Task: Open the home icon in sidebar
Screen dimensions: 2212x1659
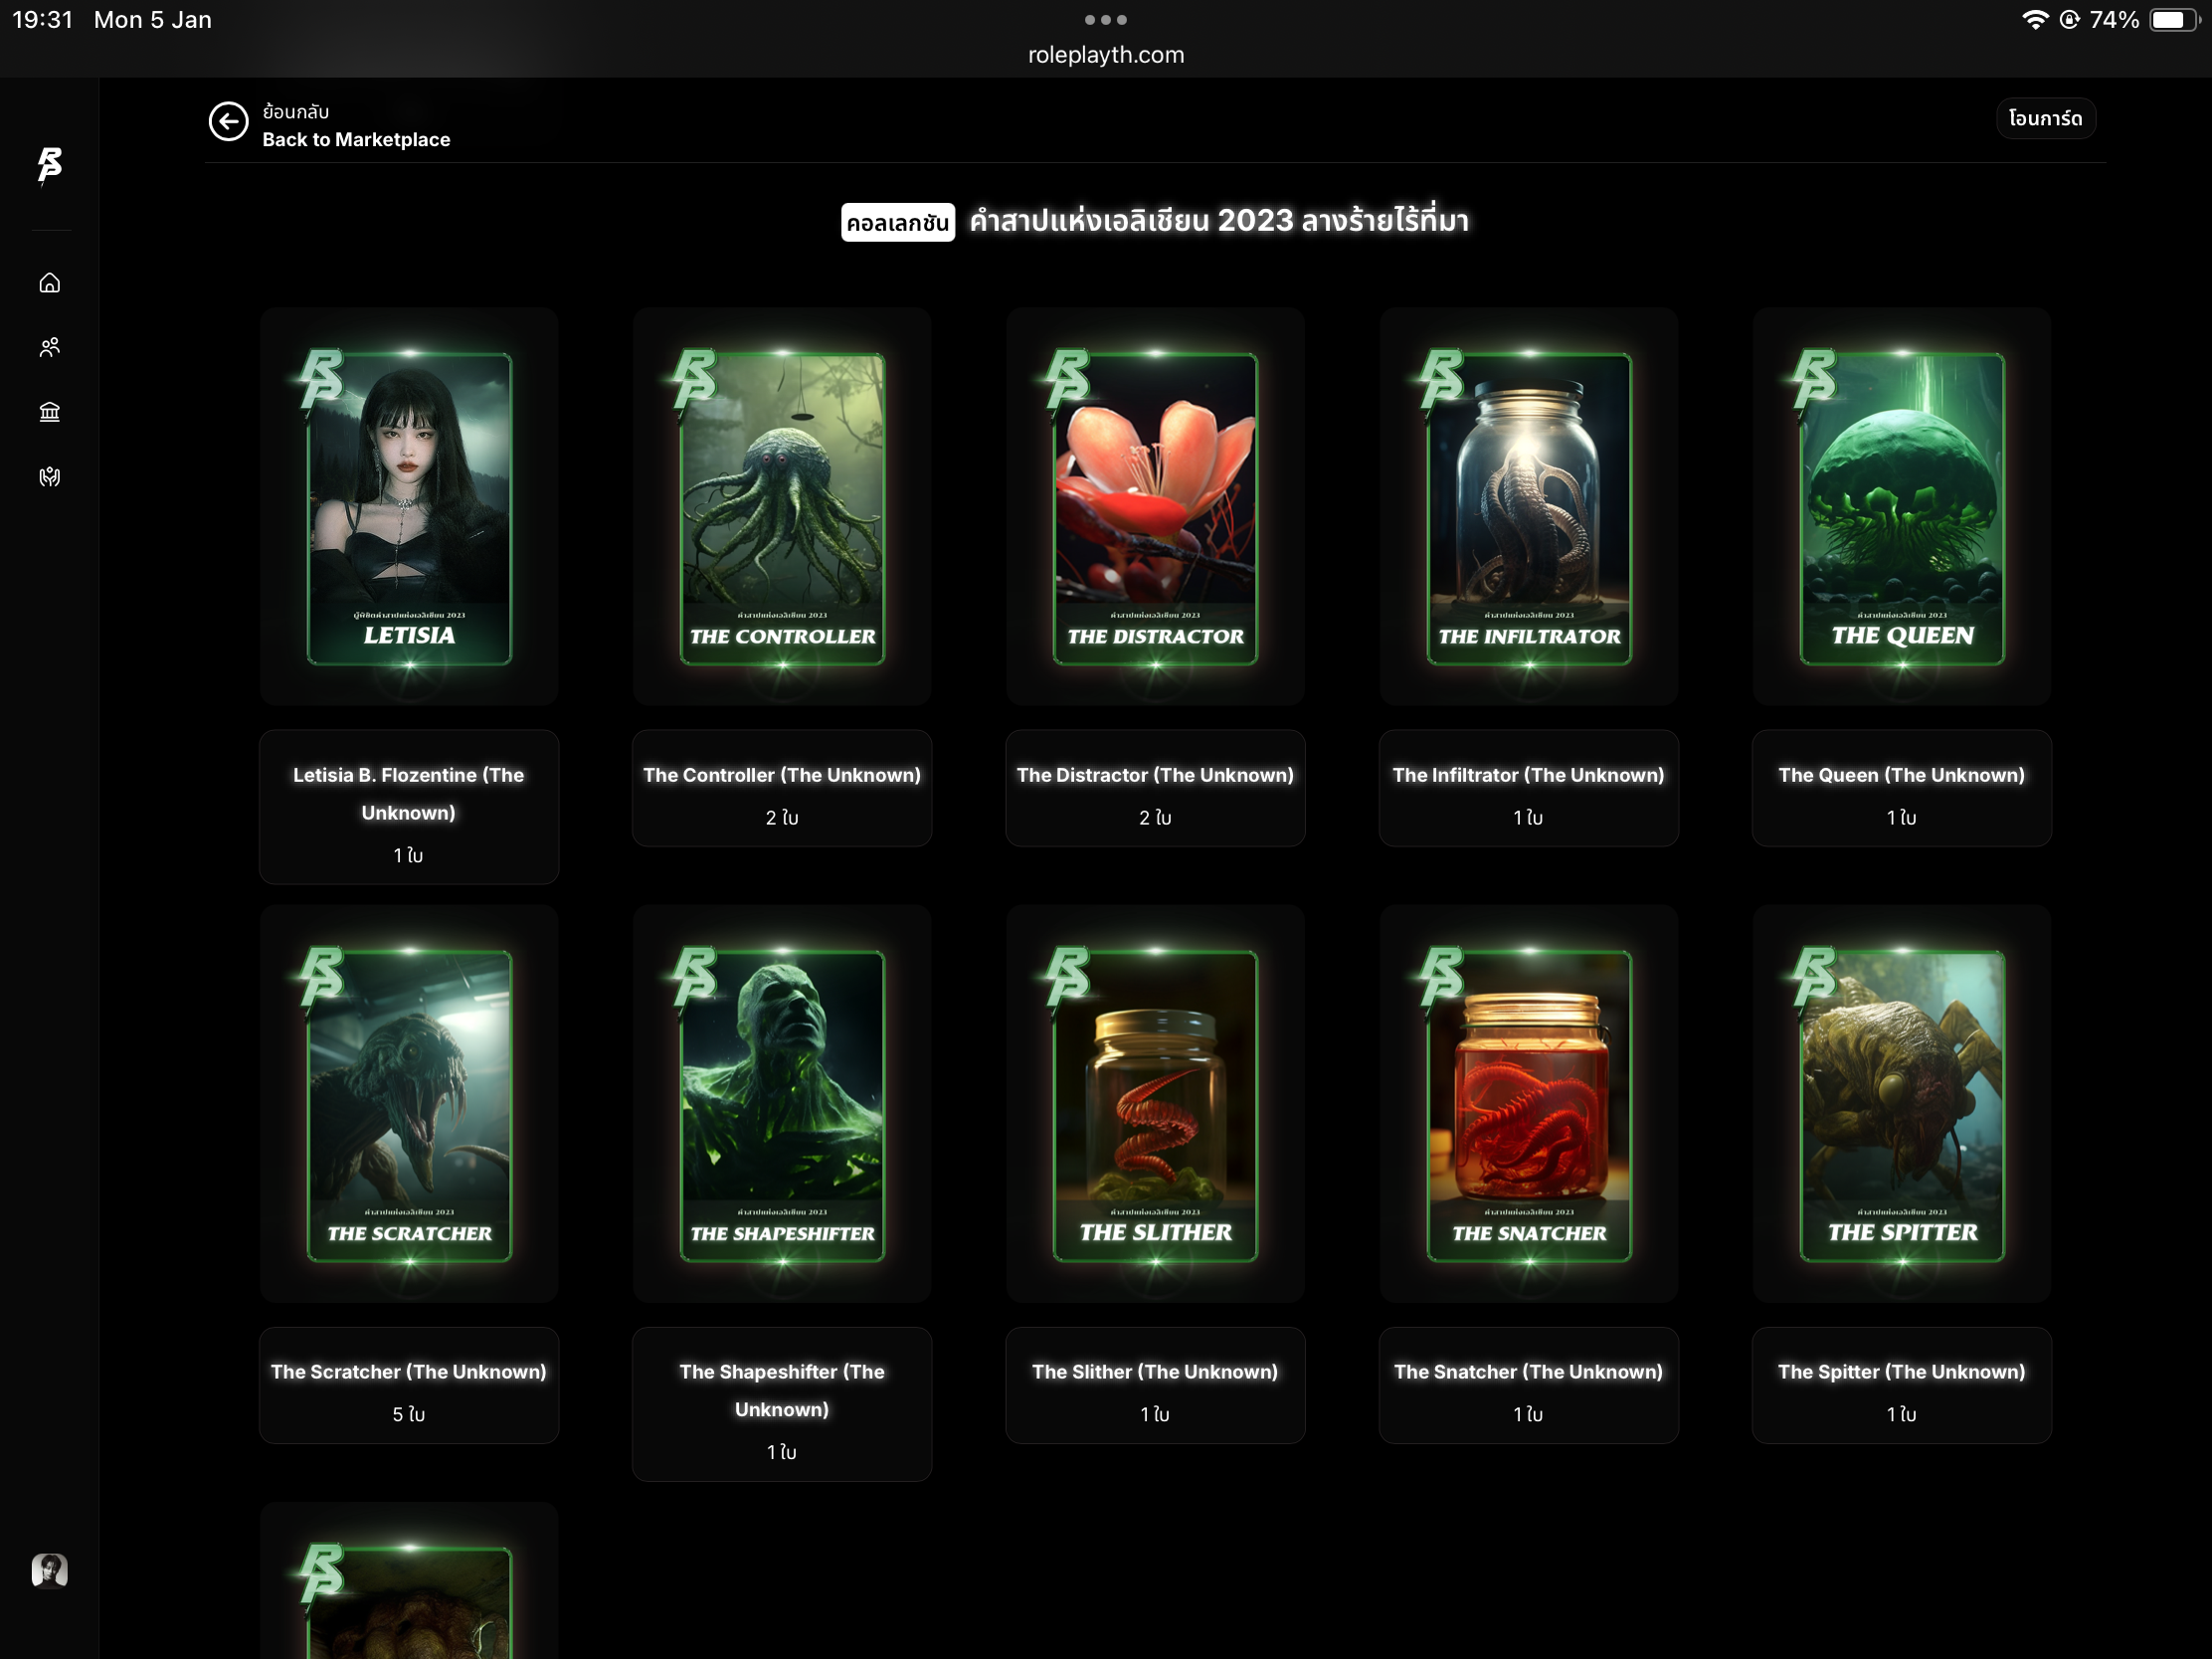Action: [x=49, y=284]
